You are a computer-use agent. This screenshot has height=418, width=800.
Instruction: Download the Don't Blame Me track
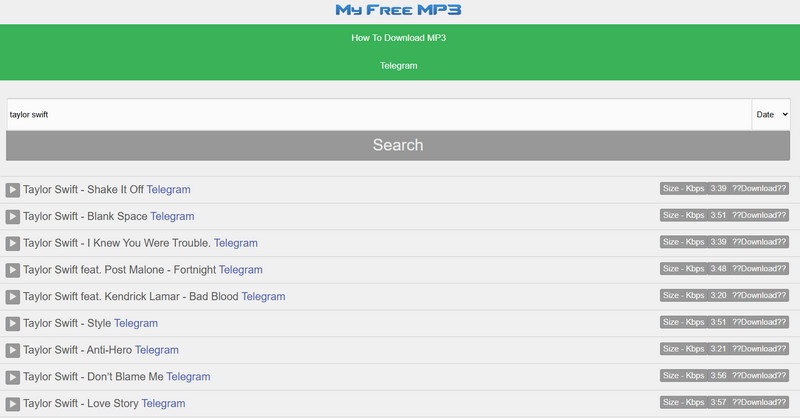pyautogui.click(x=759, y=376)
